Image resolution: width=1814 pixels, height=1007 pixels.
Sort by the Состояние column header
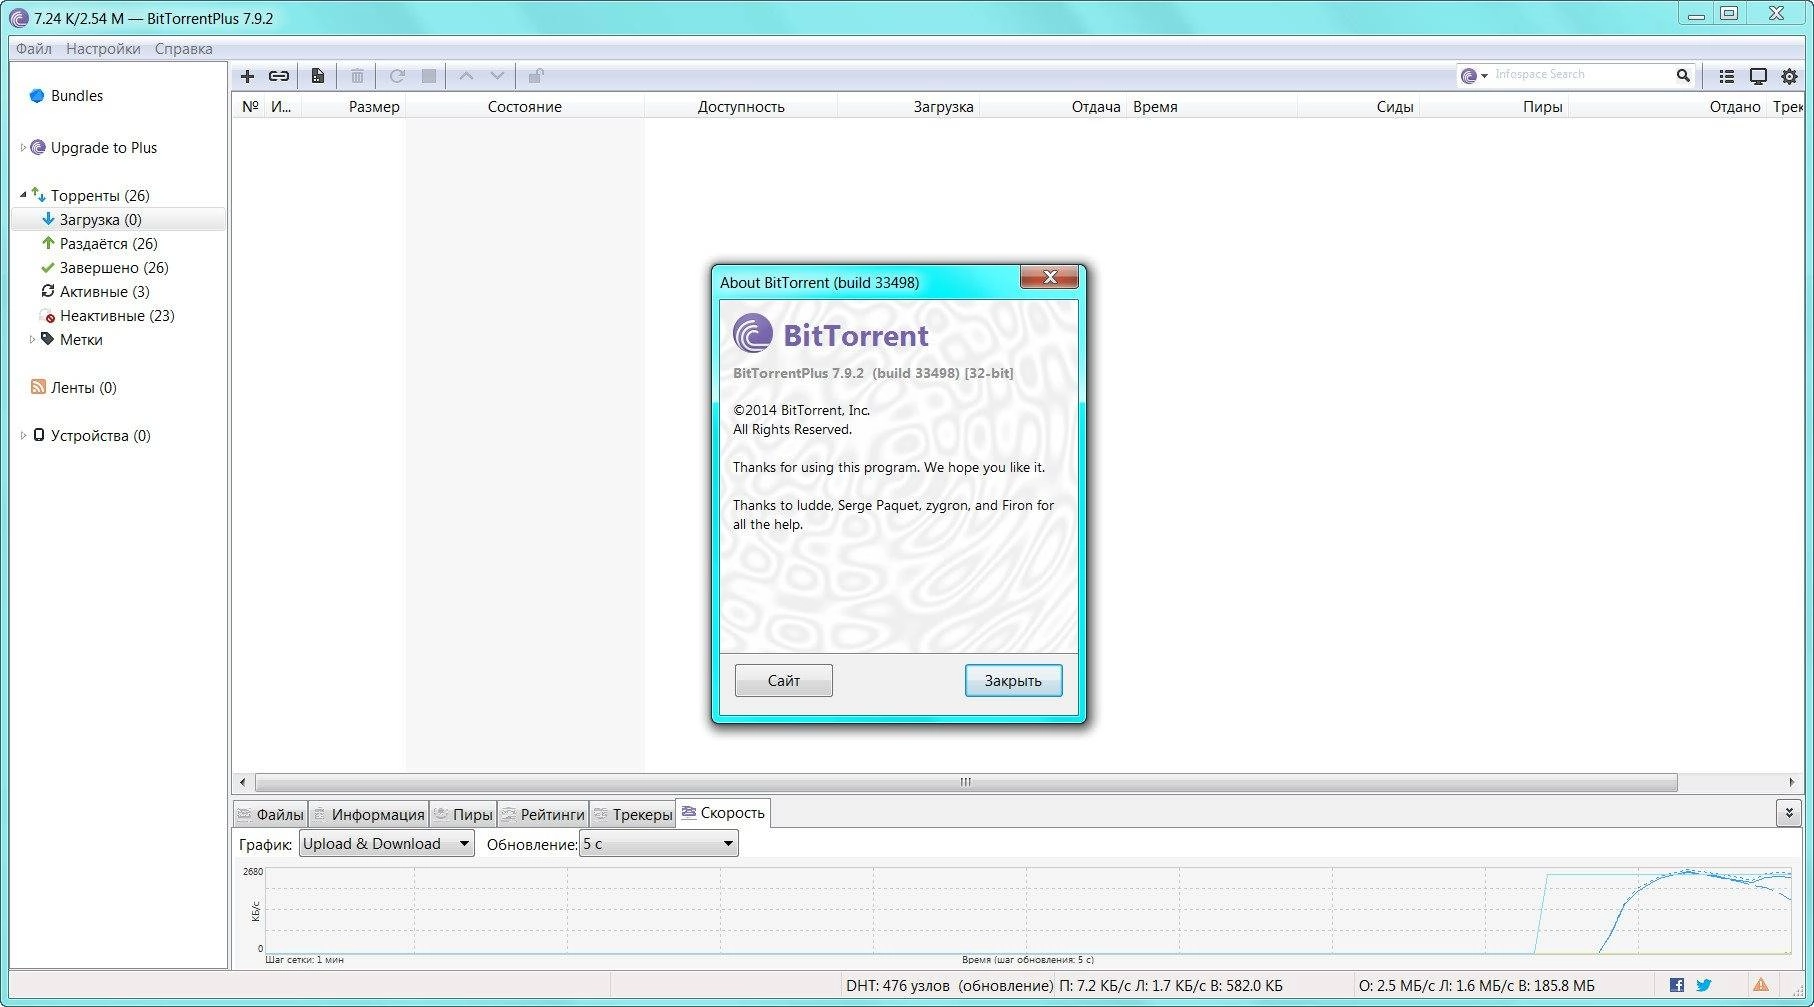click(x=525, y=106)
